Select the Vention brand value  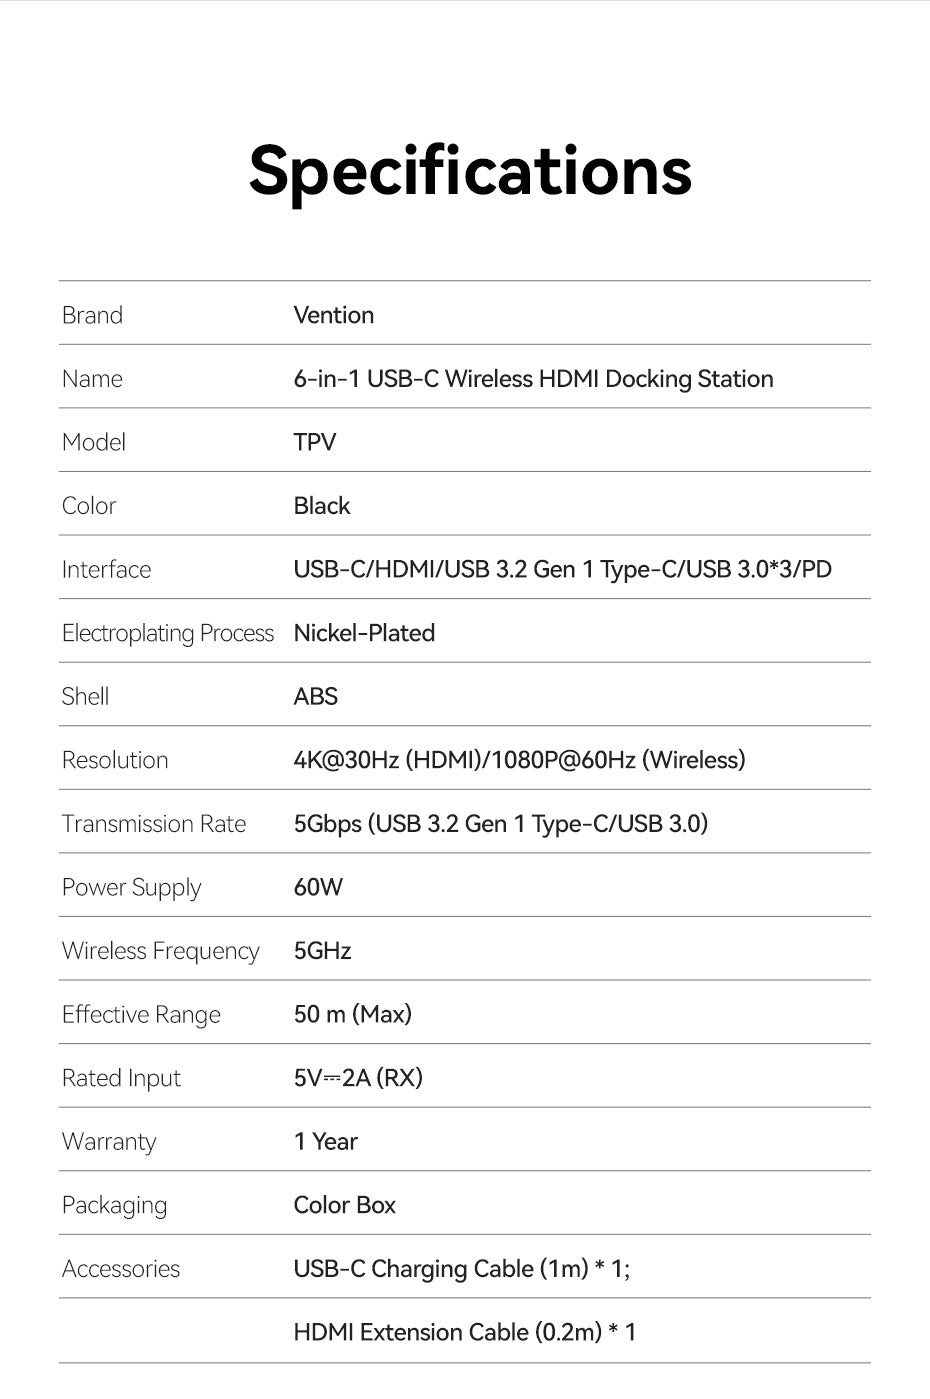click(x=334, y=315)
